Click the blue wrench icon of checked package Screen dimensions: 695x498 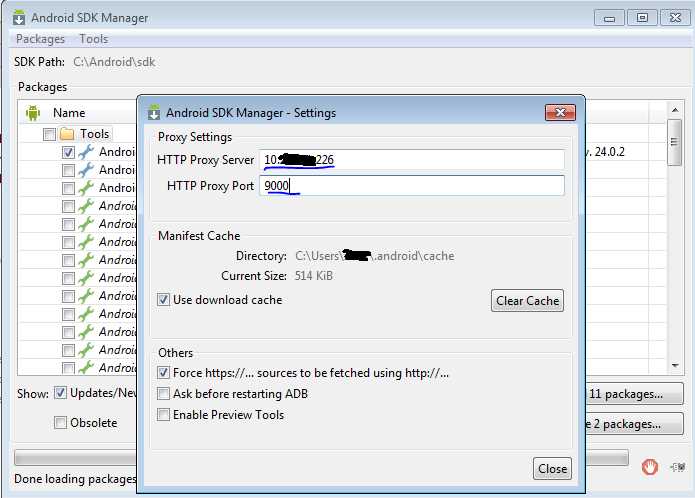pyautogui.click(x=86, y=152)
